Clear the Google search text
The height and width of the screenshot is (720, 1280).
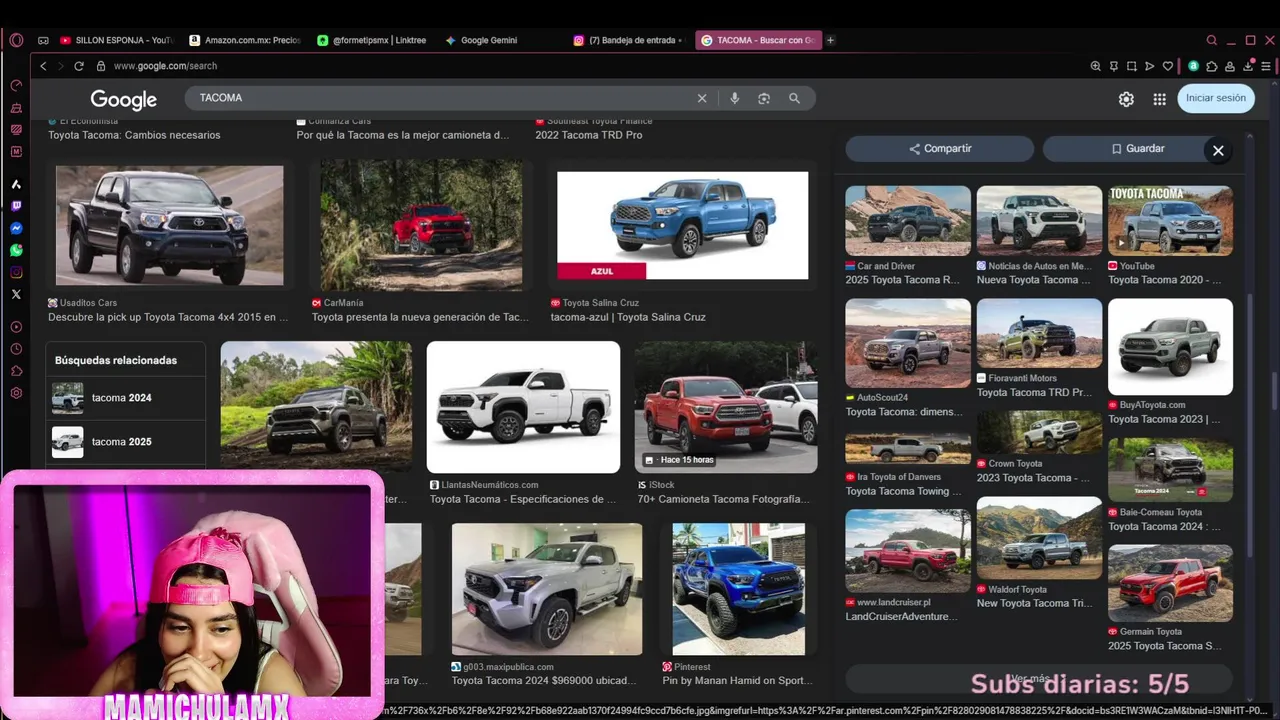702,98
